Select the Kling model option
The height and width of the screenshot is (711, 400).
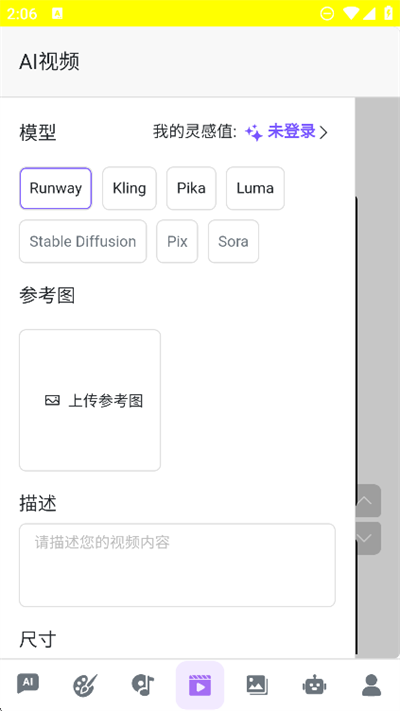129,188
